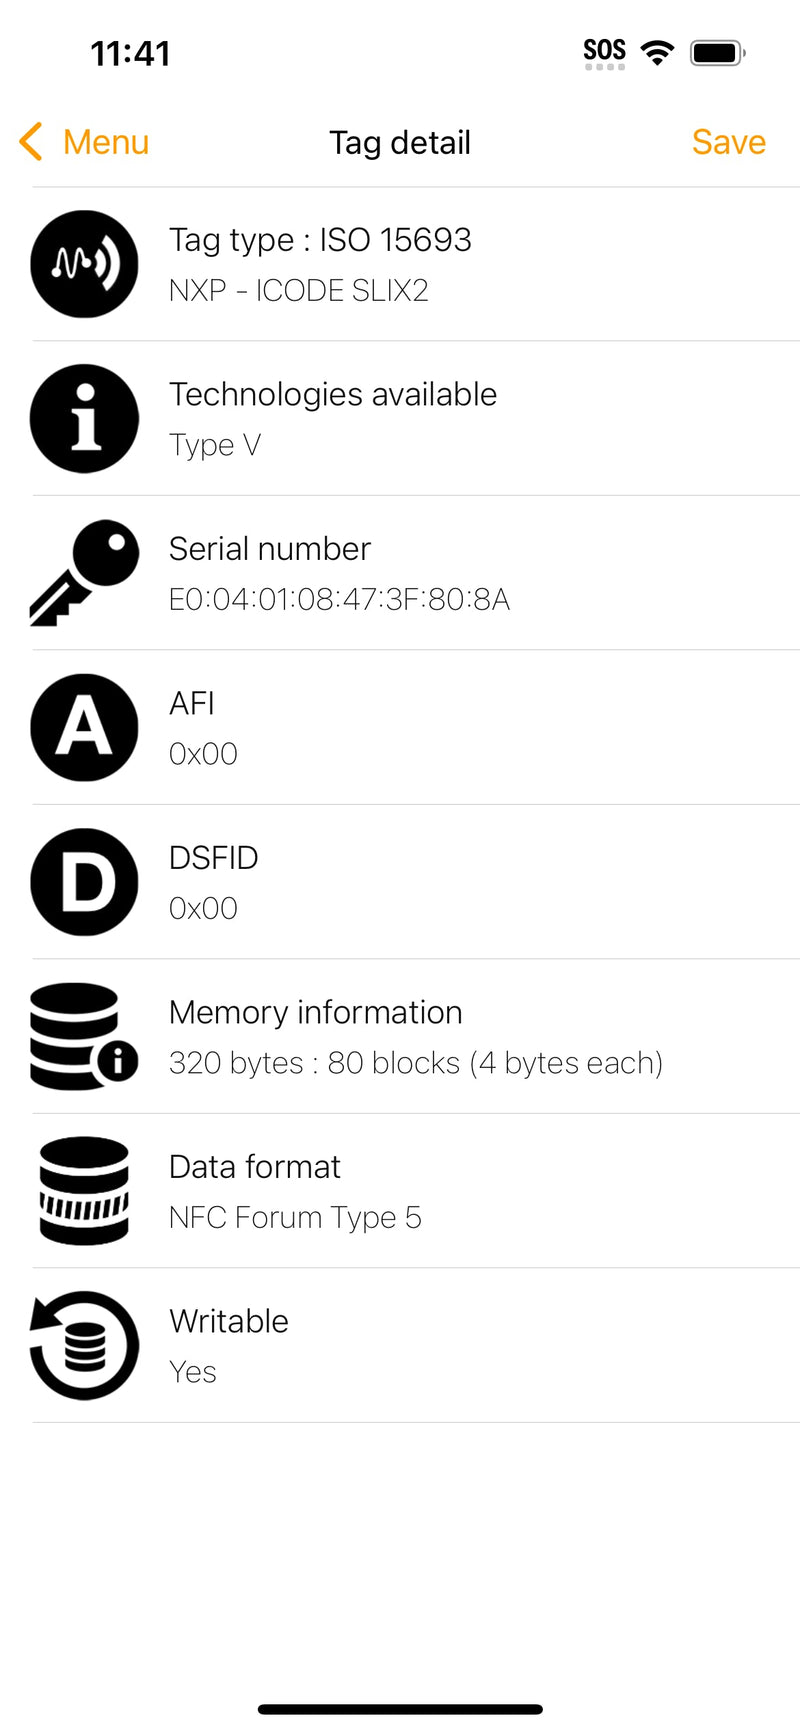Tap the Wi-Fi indicator in status bar
800x1731 pixels.
pyautogui.click(x=657, y=53)
